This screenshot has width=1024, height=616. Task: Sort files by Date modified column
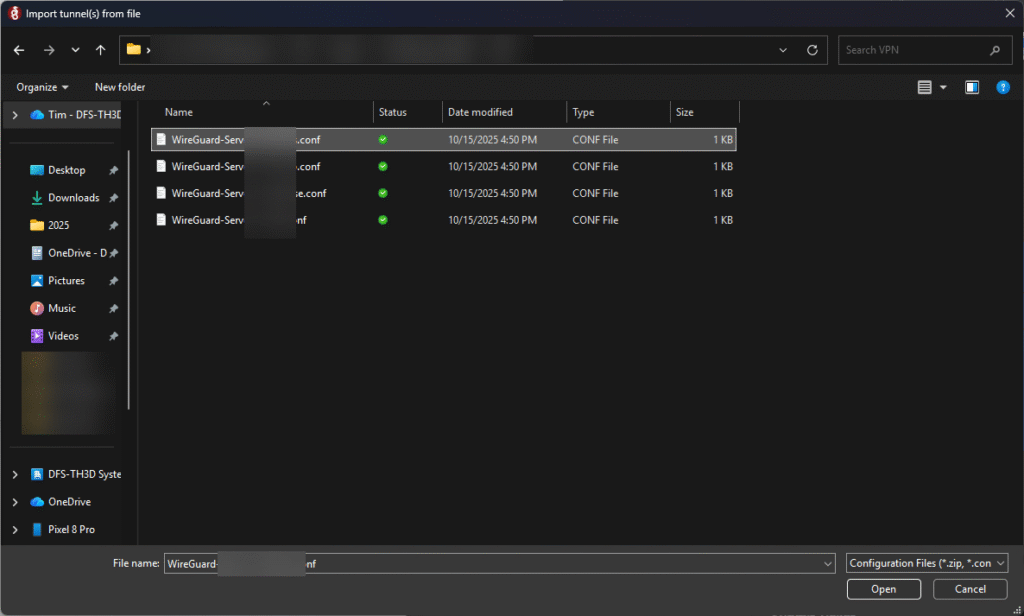tap(480, 112)
